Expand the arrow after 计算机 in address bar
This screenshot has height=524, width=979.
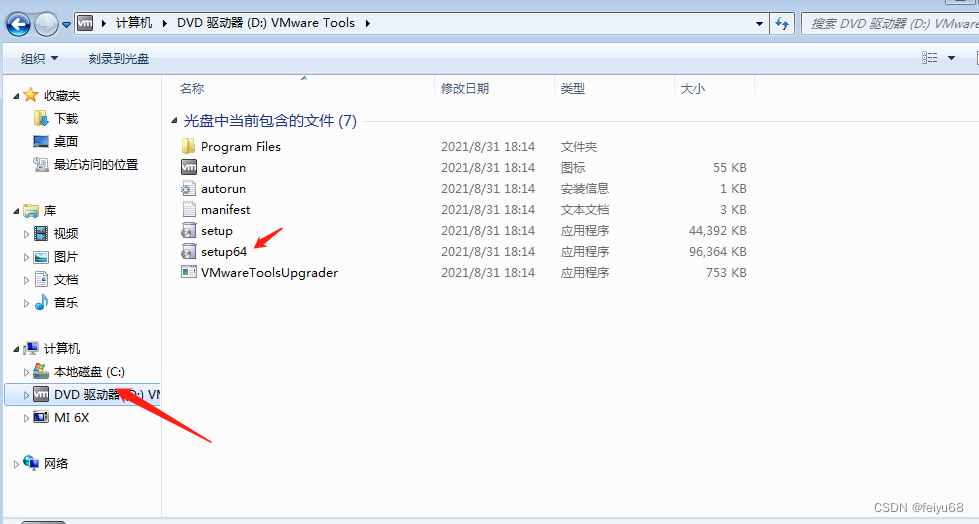(165, 23)
